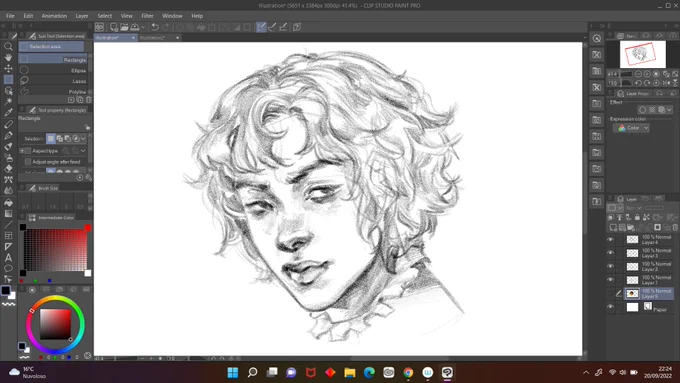680x383 pixels.
Task: Flip navigator view horizontally
Action: [x=666, y=83]
